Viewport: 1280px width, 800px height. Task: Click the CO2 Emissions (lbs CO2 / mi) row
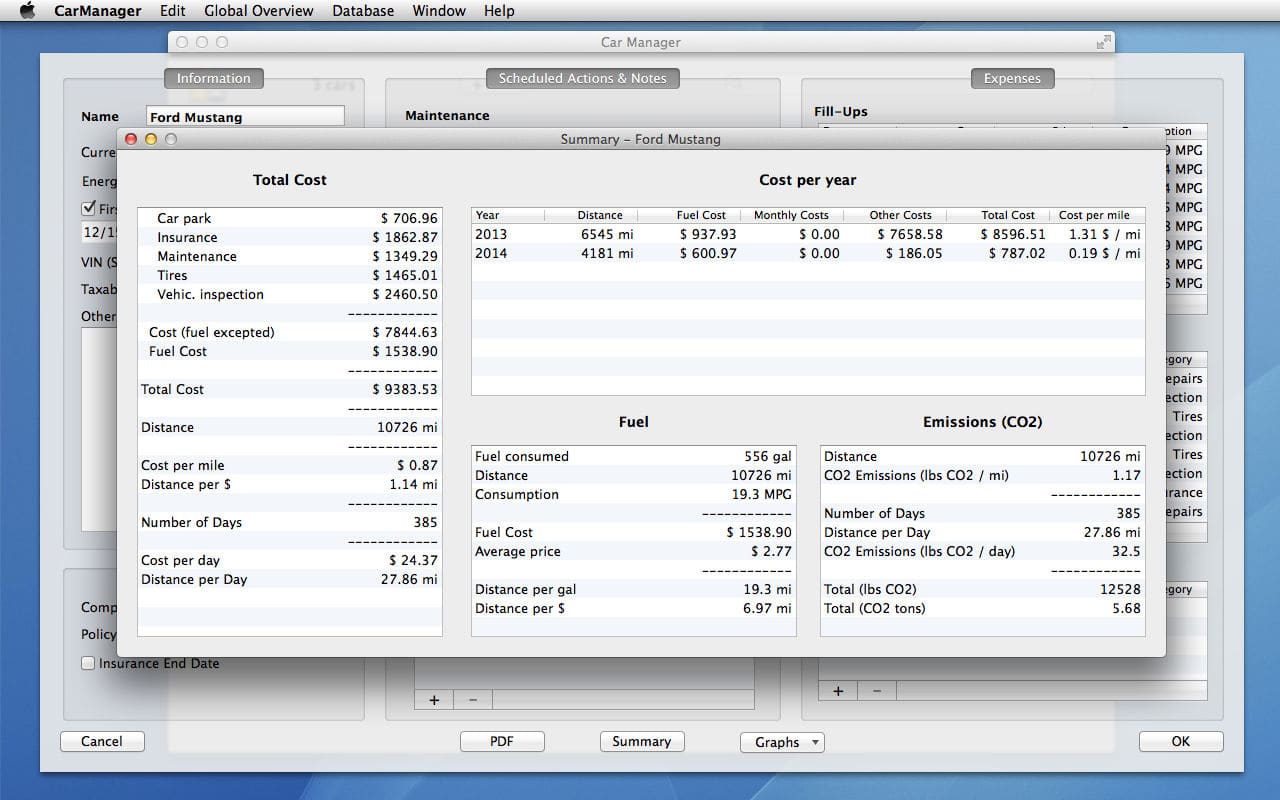[x=982, y=475]
